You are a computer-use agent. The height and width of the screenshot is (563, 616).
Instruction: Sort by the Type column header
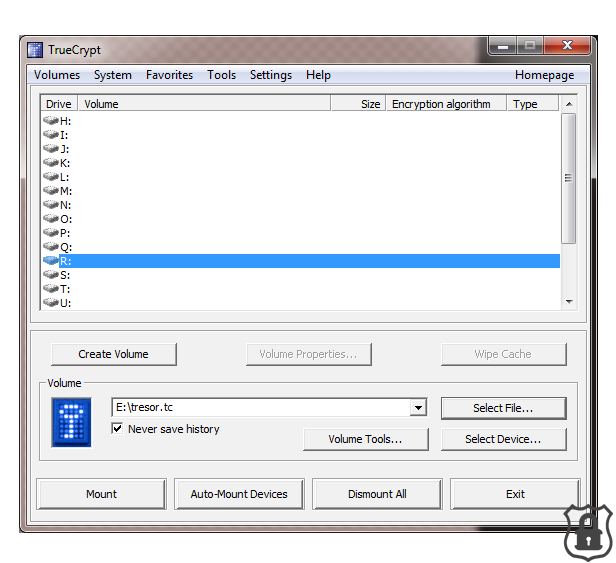[532, 104]
